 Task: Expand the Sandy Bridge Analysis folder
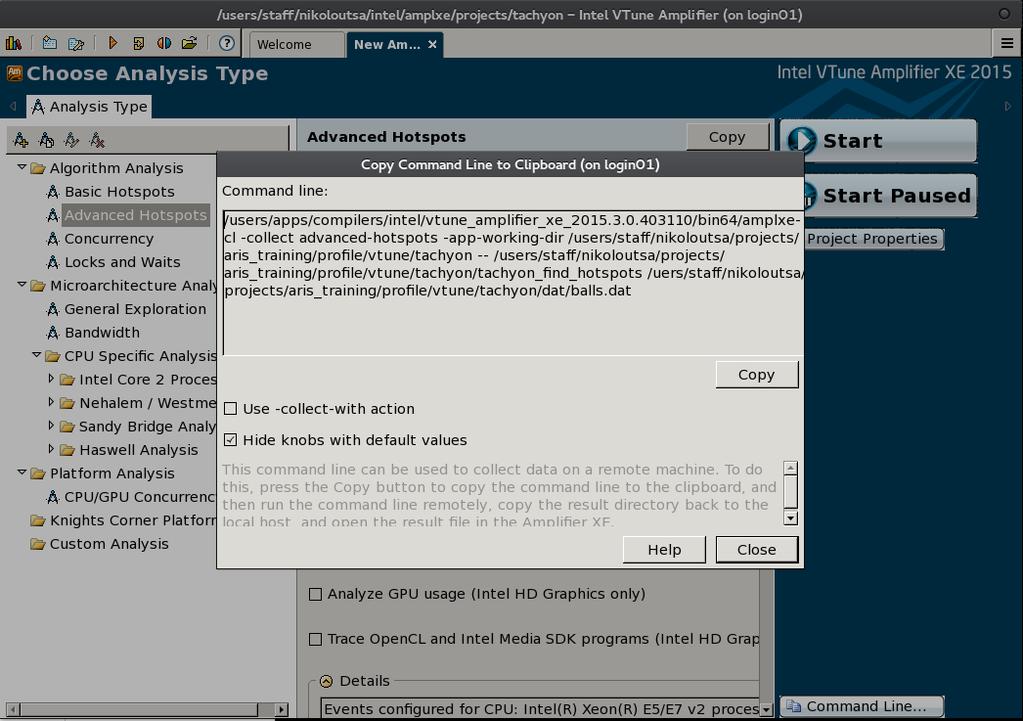pyautogui.click(x=51, y=425)
